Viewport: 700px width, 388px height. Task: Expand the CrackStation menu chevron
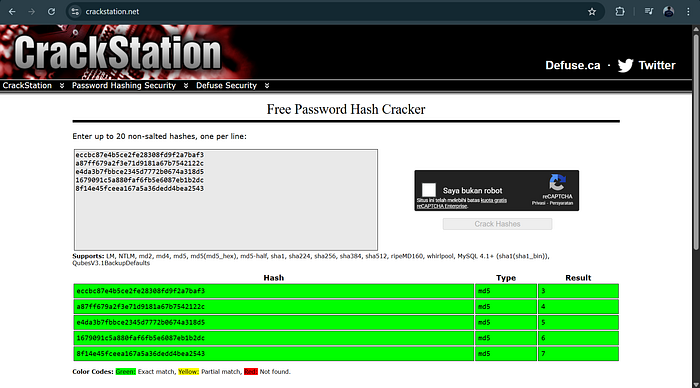pyautogui.click(x=62, y=85)
